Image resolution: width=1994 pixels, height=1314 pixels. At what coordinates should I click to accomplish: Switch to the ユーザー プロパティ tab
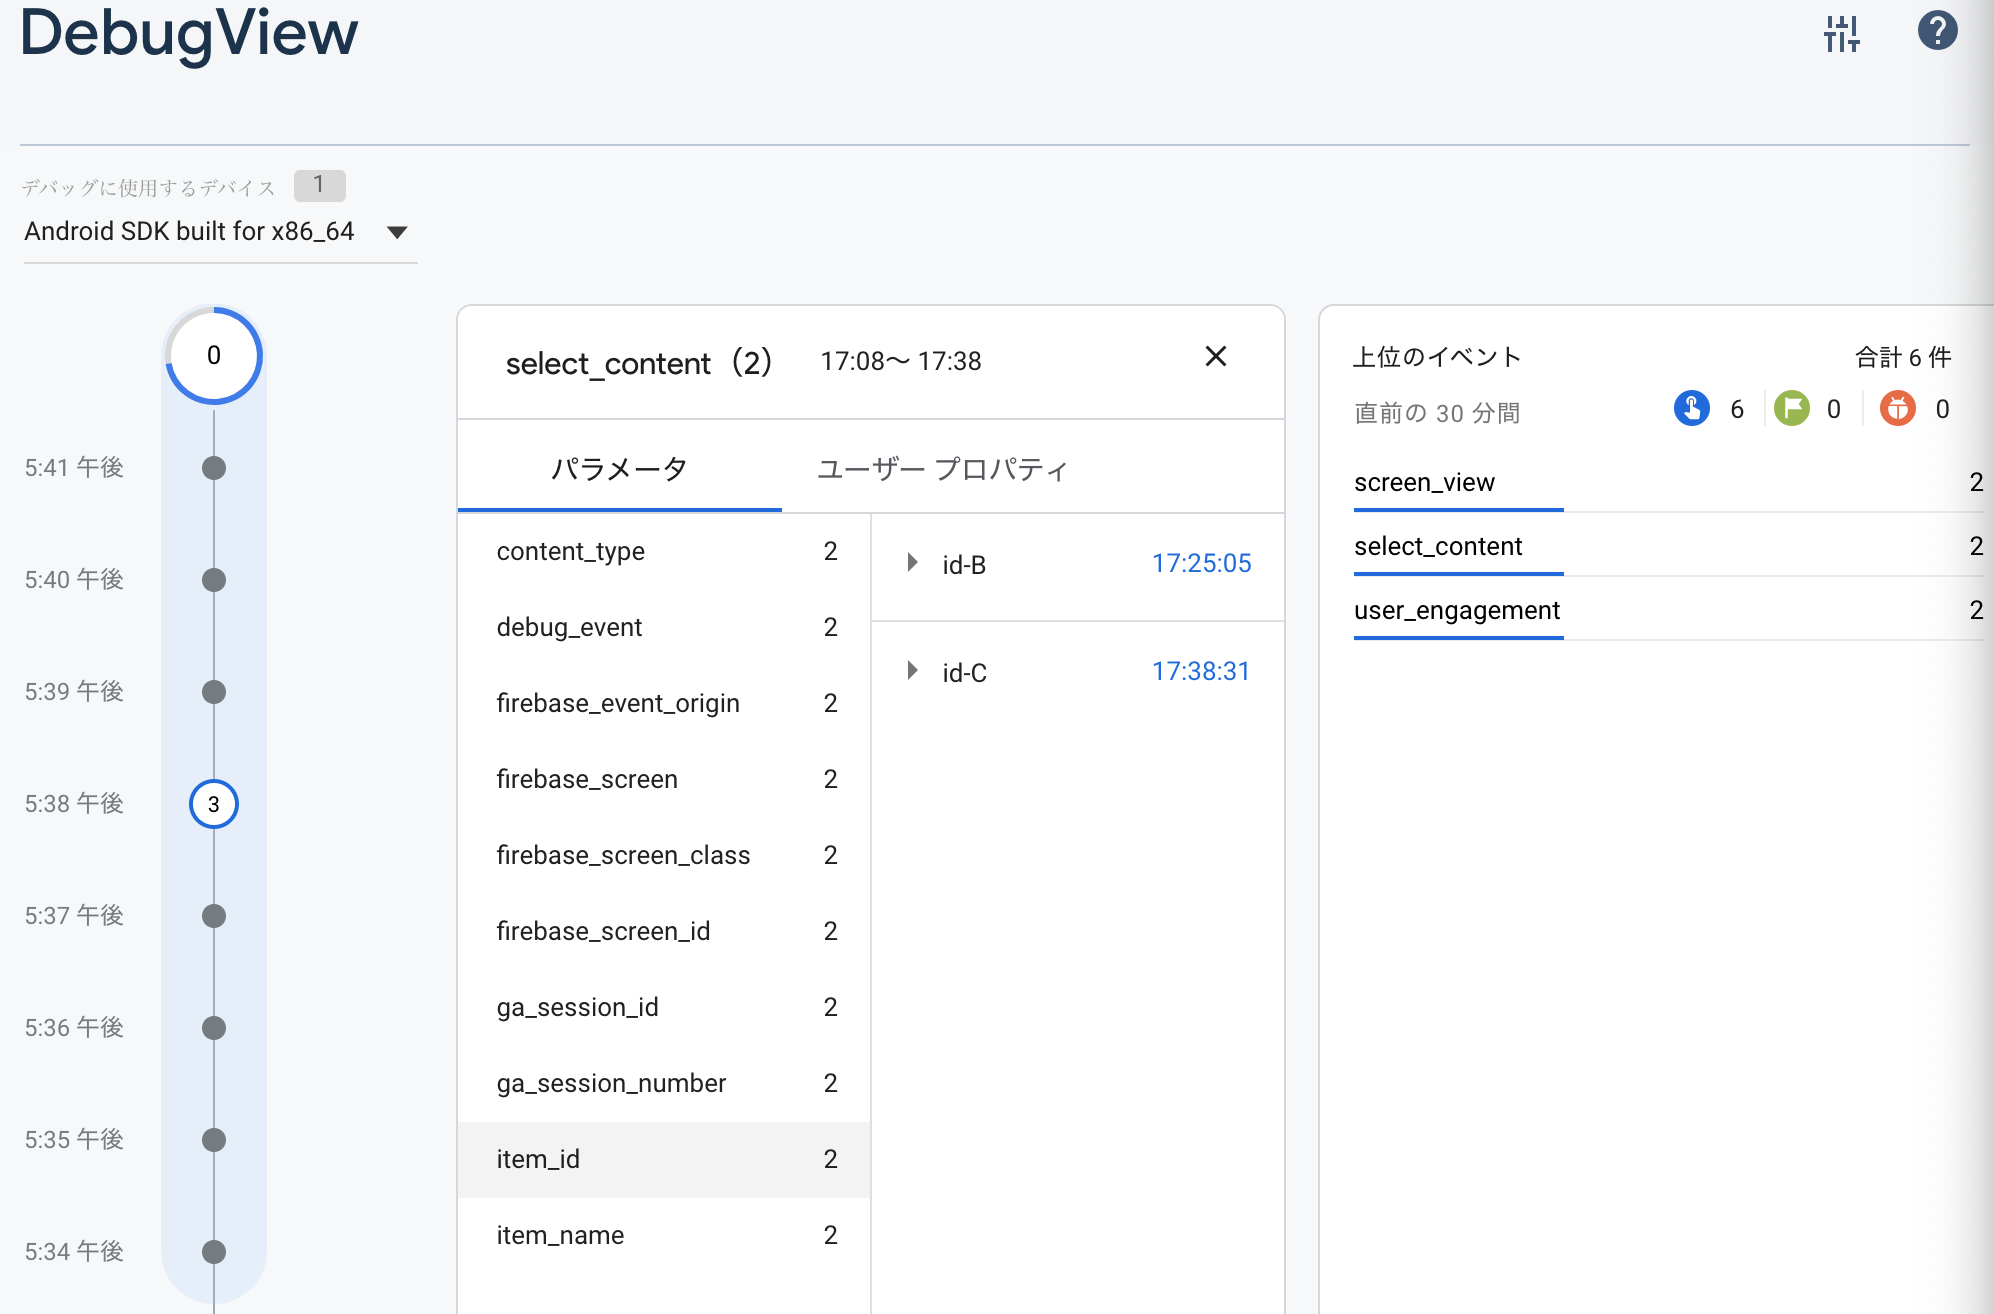coord(942,468)
